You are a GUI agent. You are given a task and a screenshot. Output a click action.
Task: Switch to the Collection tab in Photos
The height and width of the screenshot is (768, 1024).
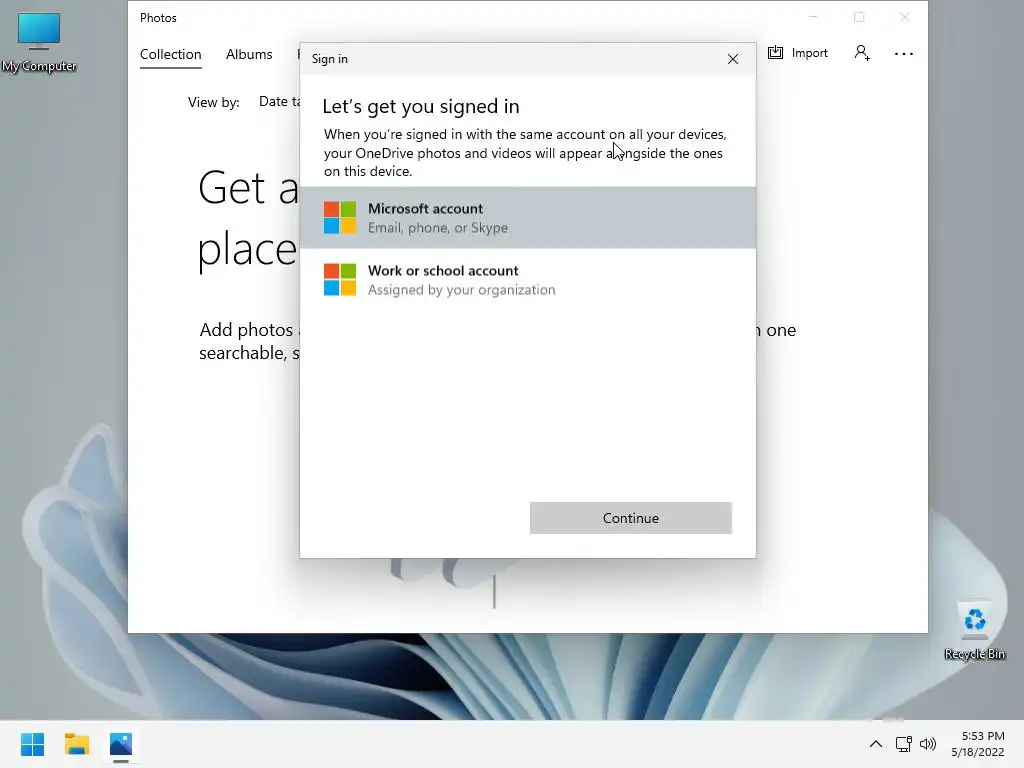170,54
